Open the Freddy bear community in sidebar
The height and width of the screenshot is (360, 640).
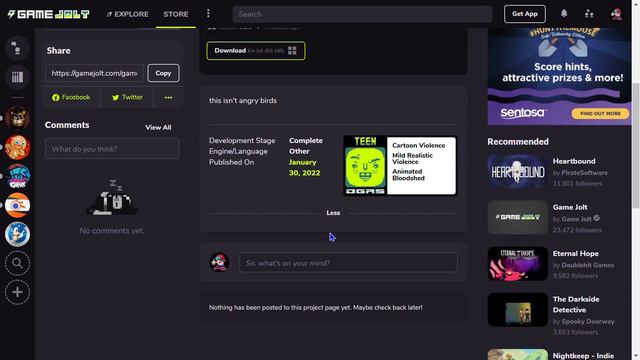pyautogui.click(x=17, y=118)
